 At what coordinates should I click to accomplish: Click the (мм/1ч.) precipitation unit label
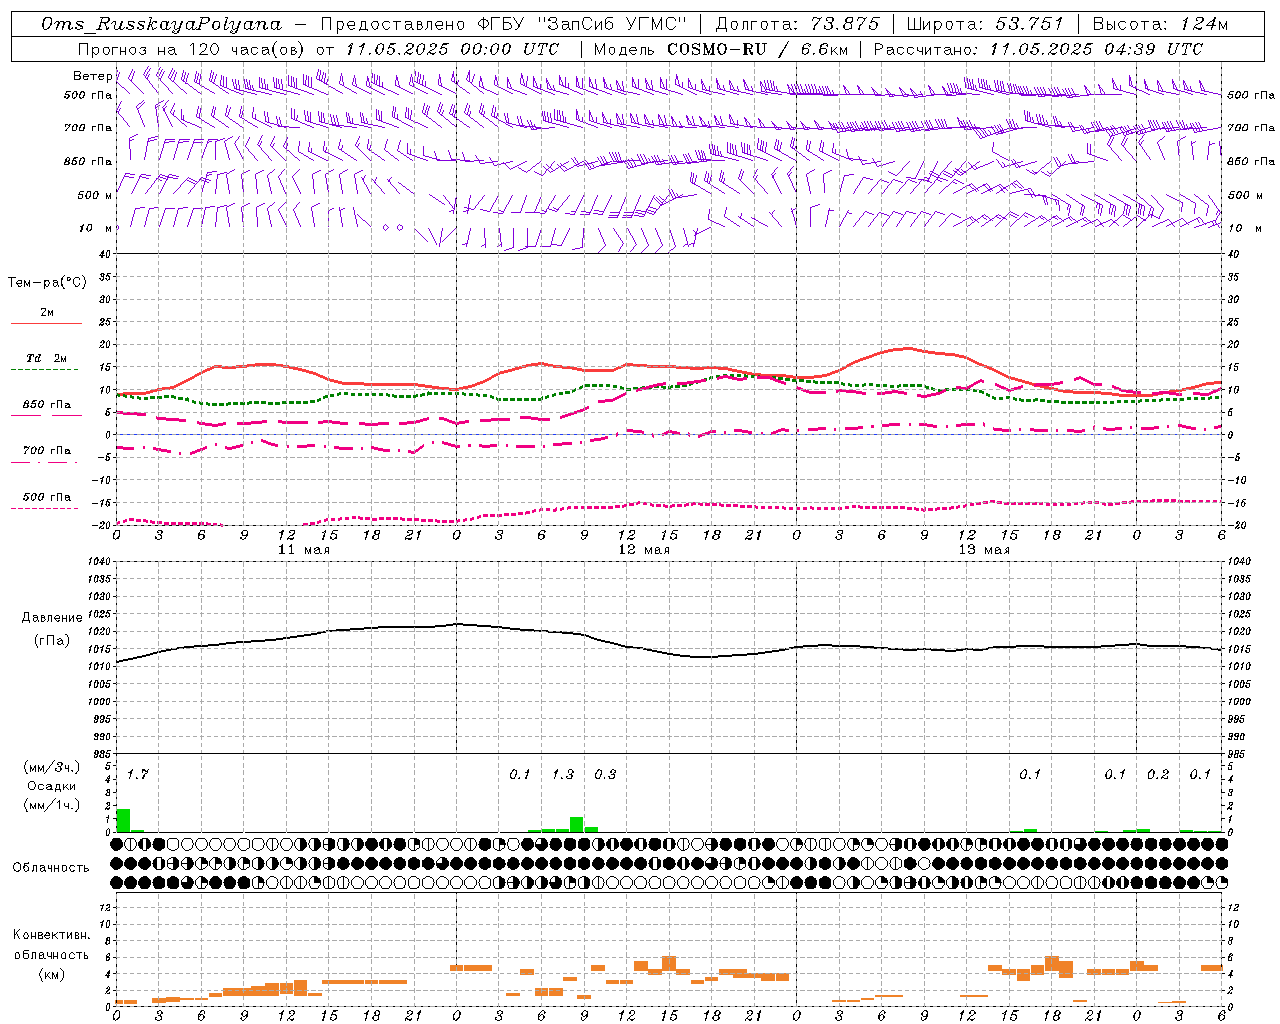click(x=52, y=805)
